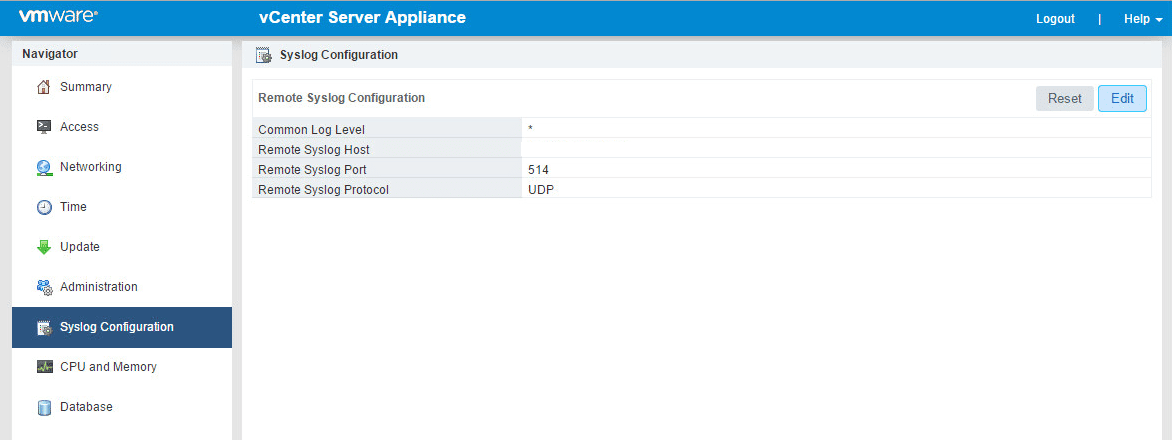Select the Syslog Configuration navigator item
The image size is (1172, 440).
(117, 327)
